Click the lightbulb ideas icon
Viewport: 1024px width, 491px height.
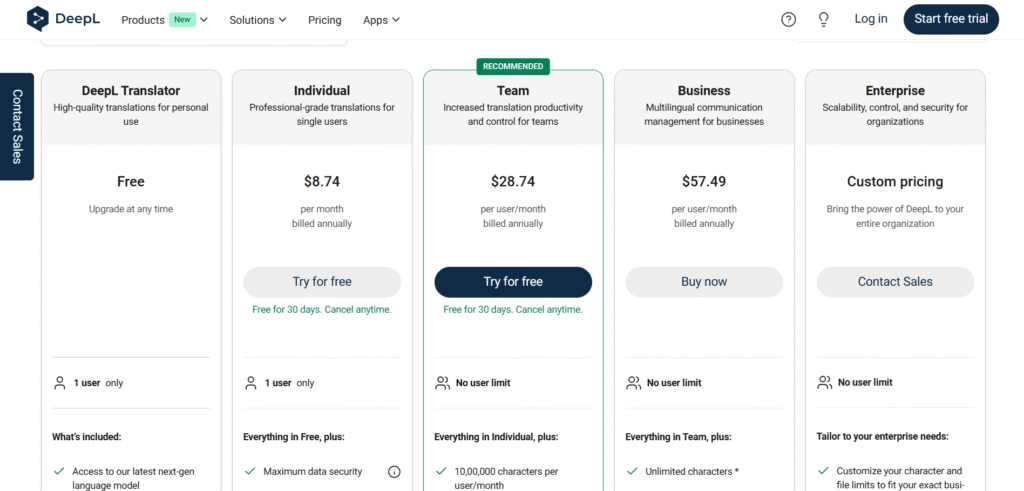pos(824,20)
